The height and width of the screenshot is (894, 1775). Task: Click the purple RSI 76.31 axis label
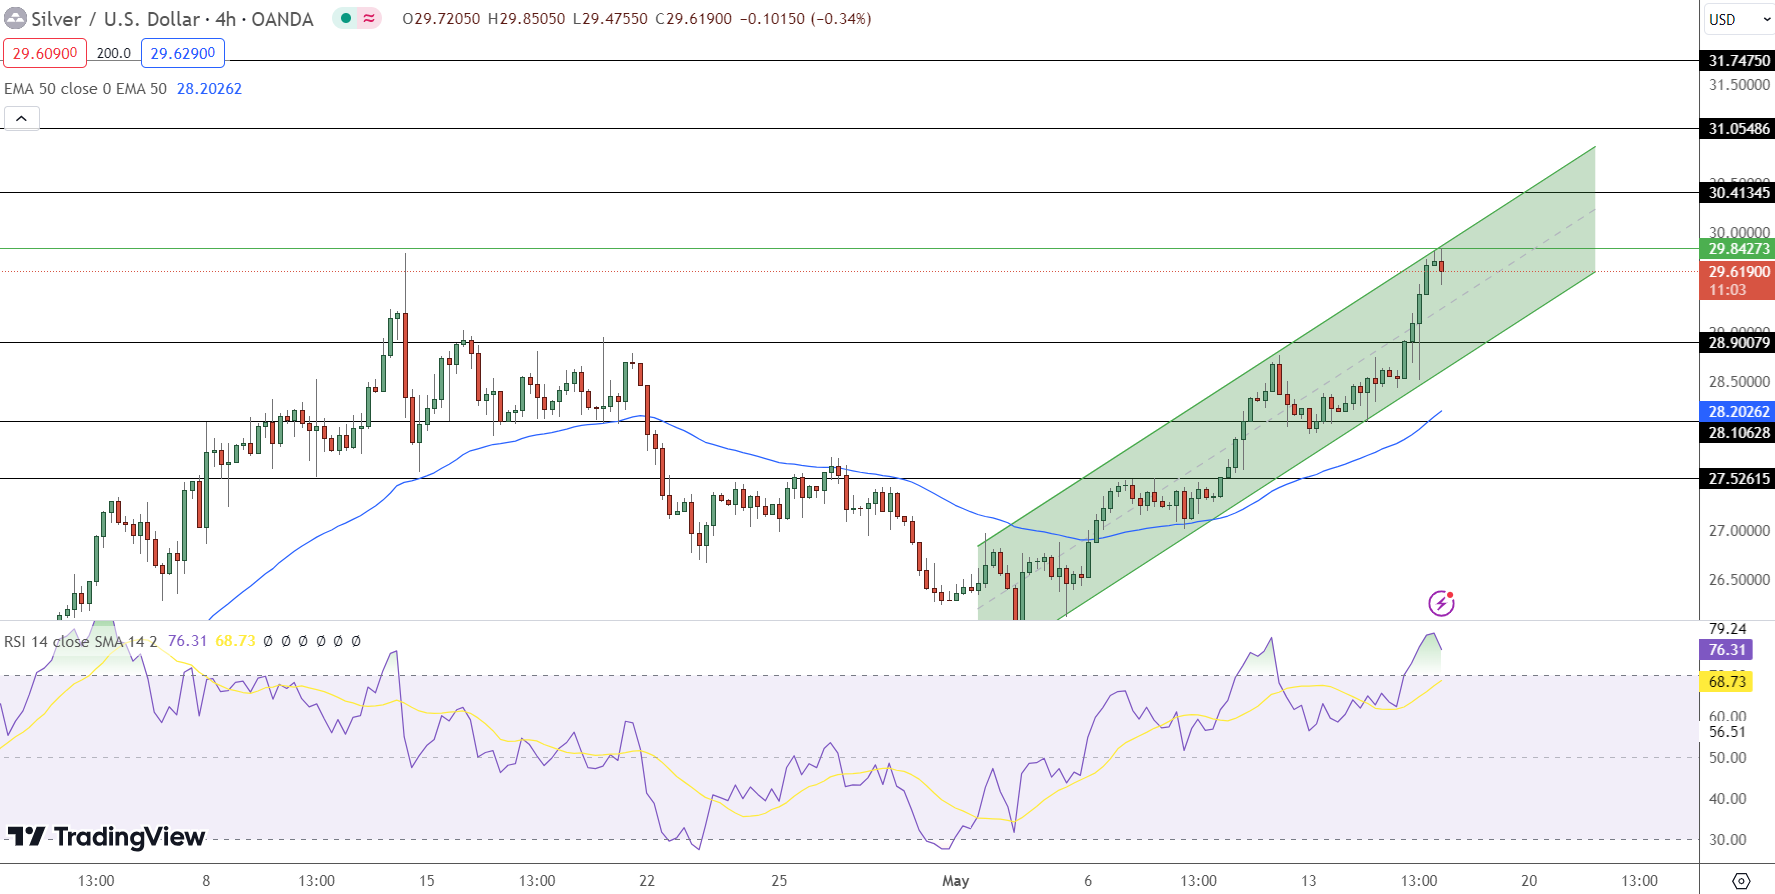tap(1726, 650)
